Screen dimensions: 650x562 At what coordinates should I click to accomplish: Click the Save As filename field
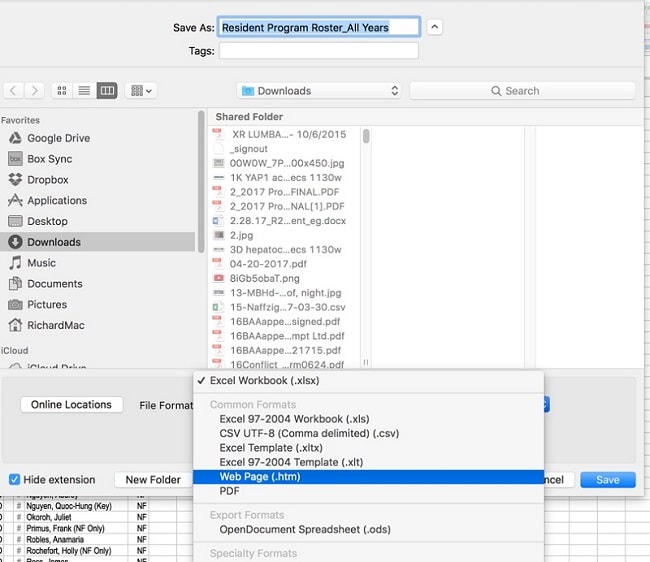point(319,27)
